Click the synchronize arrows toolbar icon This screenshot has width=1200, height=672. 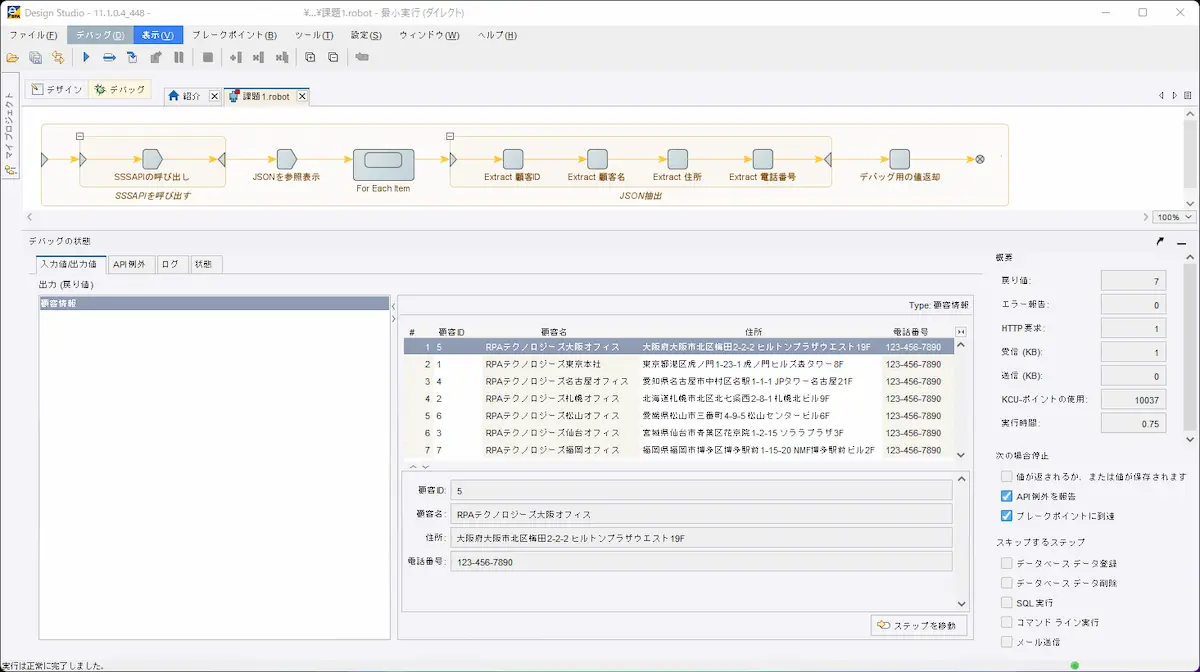pos(58,57)
